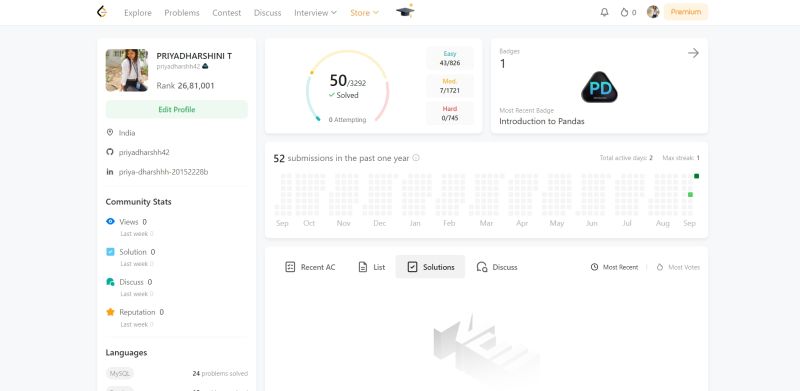Screen dimensions: 800x391
Task: Click Introduction to Pandas badge title
Action: [542, 121]
